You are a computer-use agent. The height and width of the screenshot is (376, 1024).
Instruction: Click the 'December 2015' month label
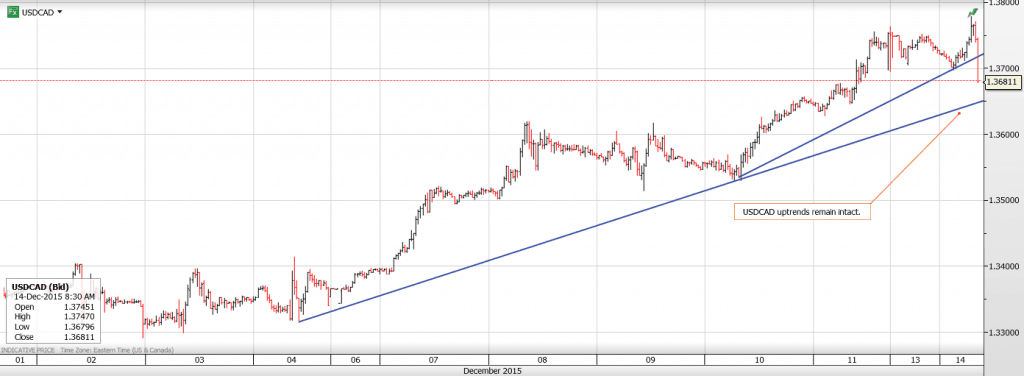coord(492,371)
